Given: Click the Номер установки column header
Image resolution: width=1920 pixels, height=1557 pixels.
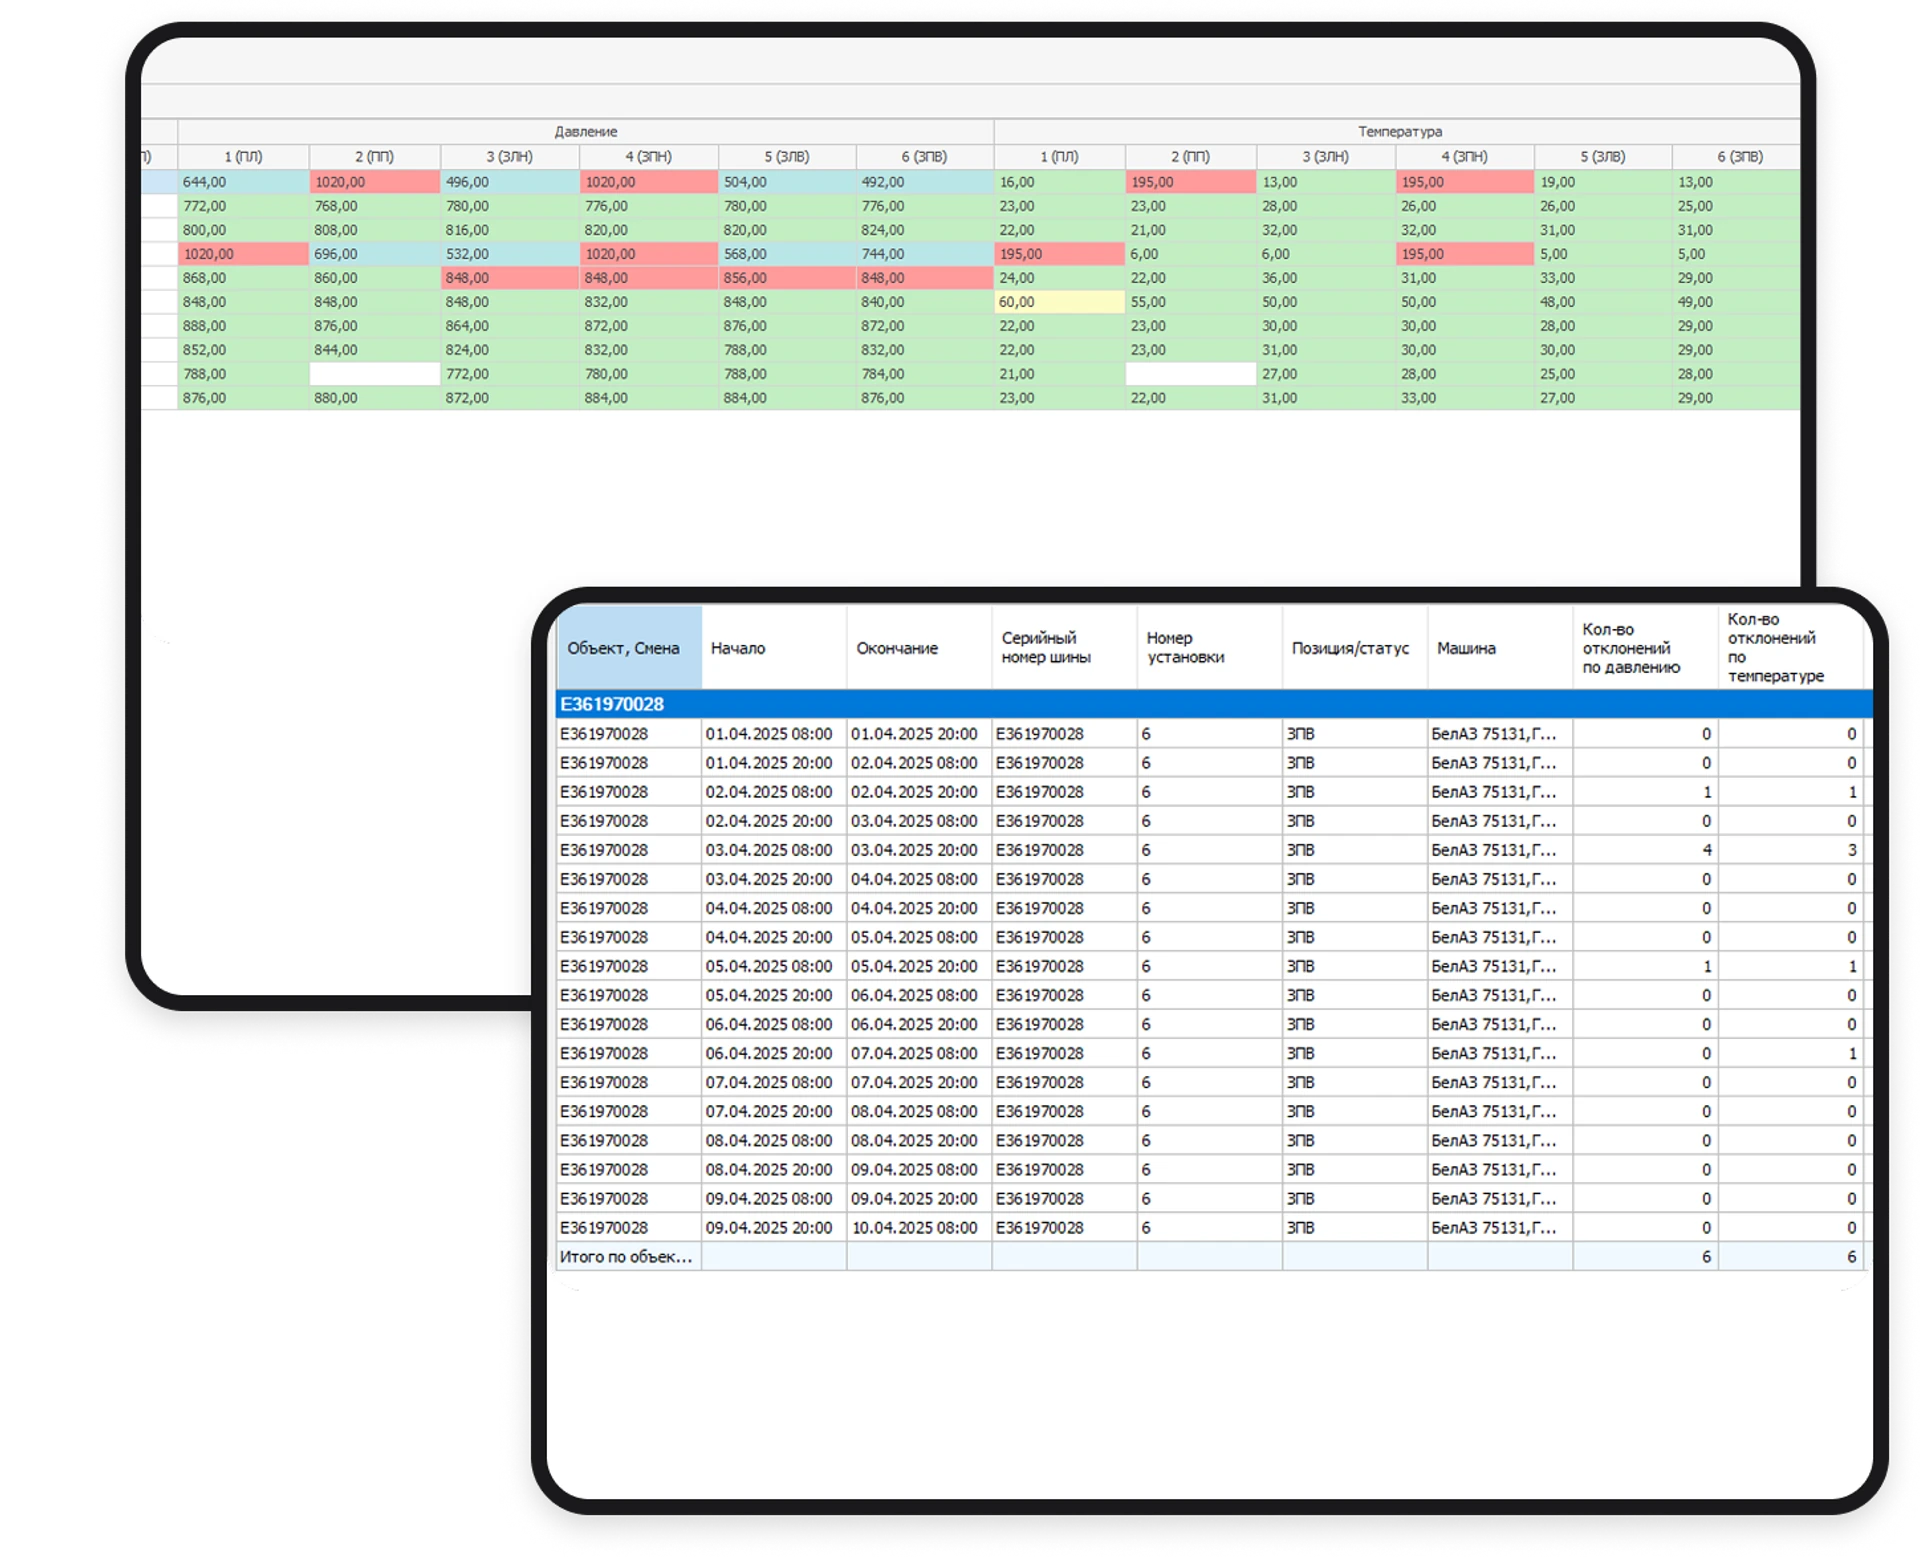Looking at the screenshot, I should (1210, 648).
